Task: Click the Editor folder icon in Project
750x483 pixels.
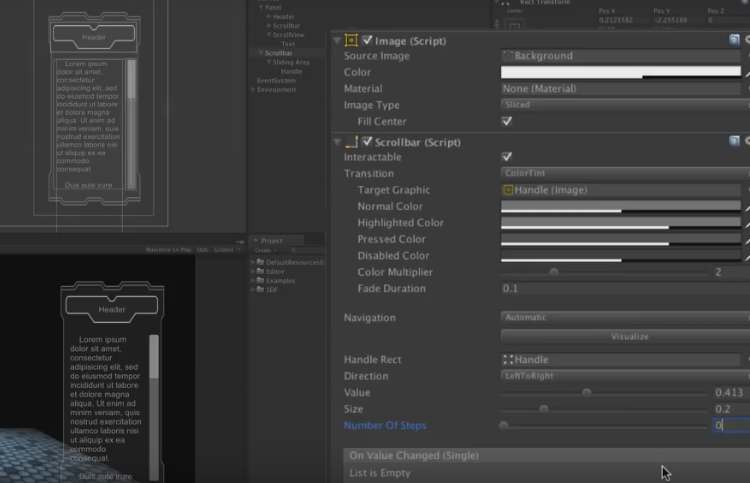Action: coord(260,271)
